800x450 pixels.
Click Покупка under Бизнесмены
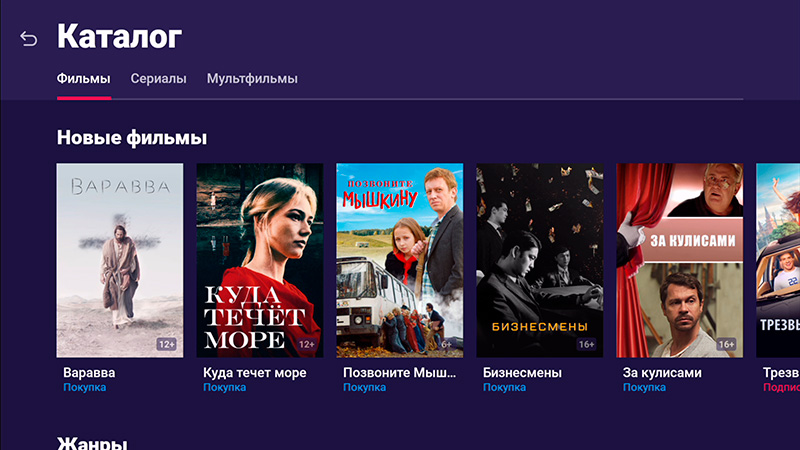[x=505, y=387]
